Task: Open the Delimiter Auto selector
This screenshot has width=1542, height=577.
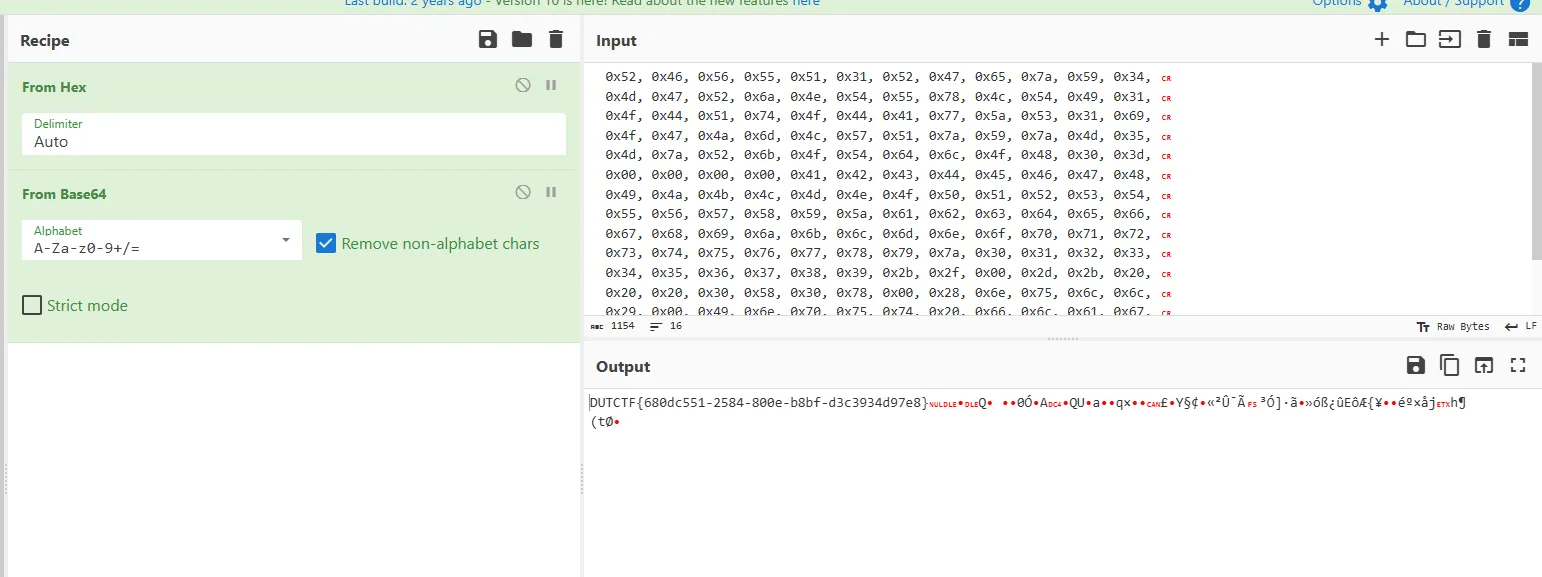Action: (294, 134)
